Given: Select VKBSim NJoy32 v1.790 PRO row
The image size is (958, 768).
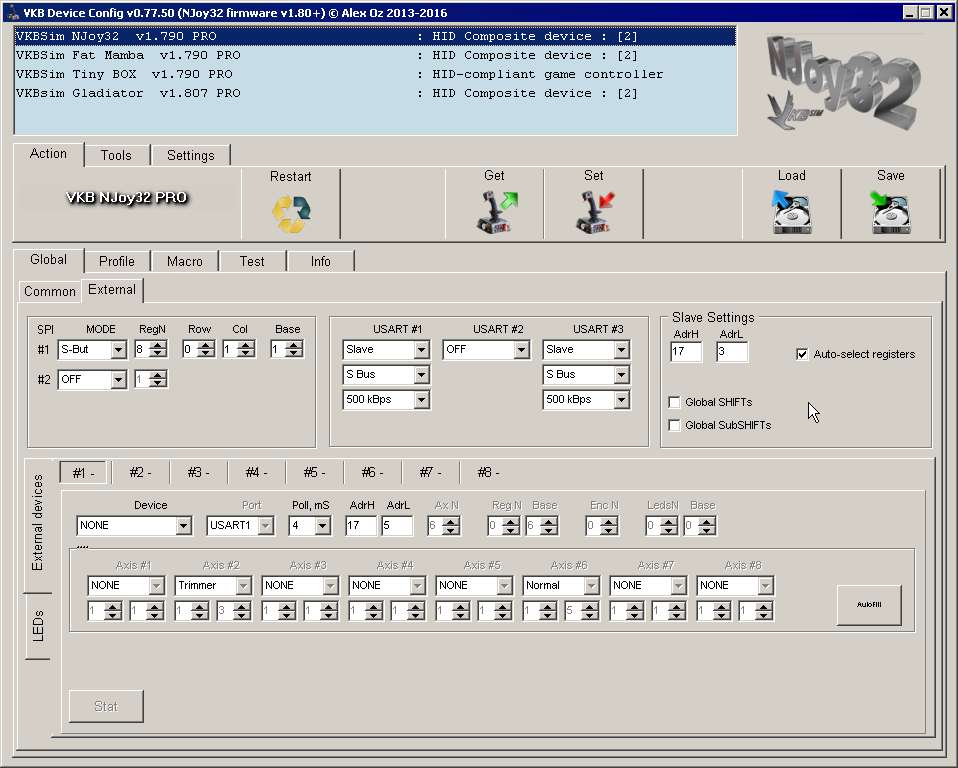Looking at the screenshot, I should [375, 37].
